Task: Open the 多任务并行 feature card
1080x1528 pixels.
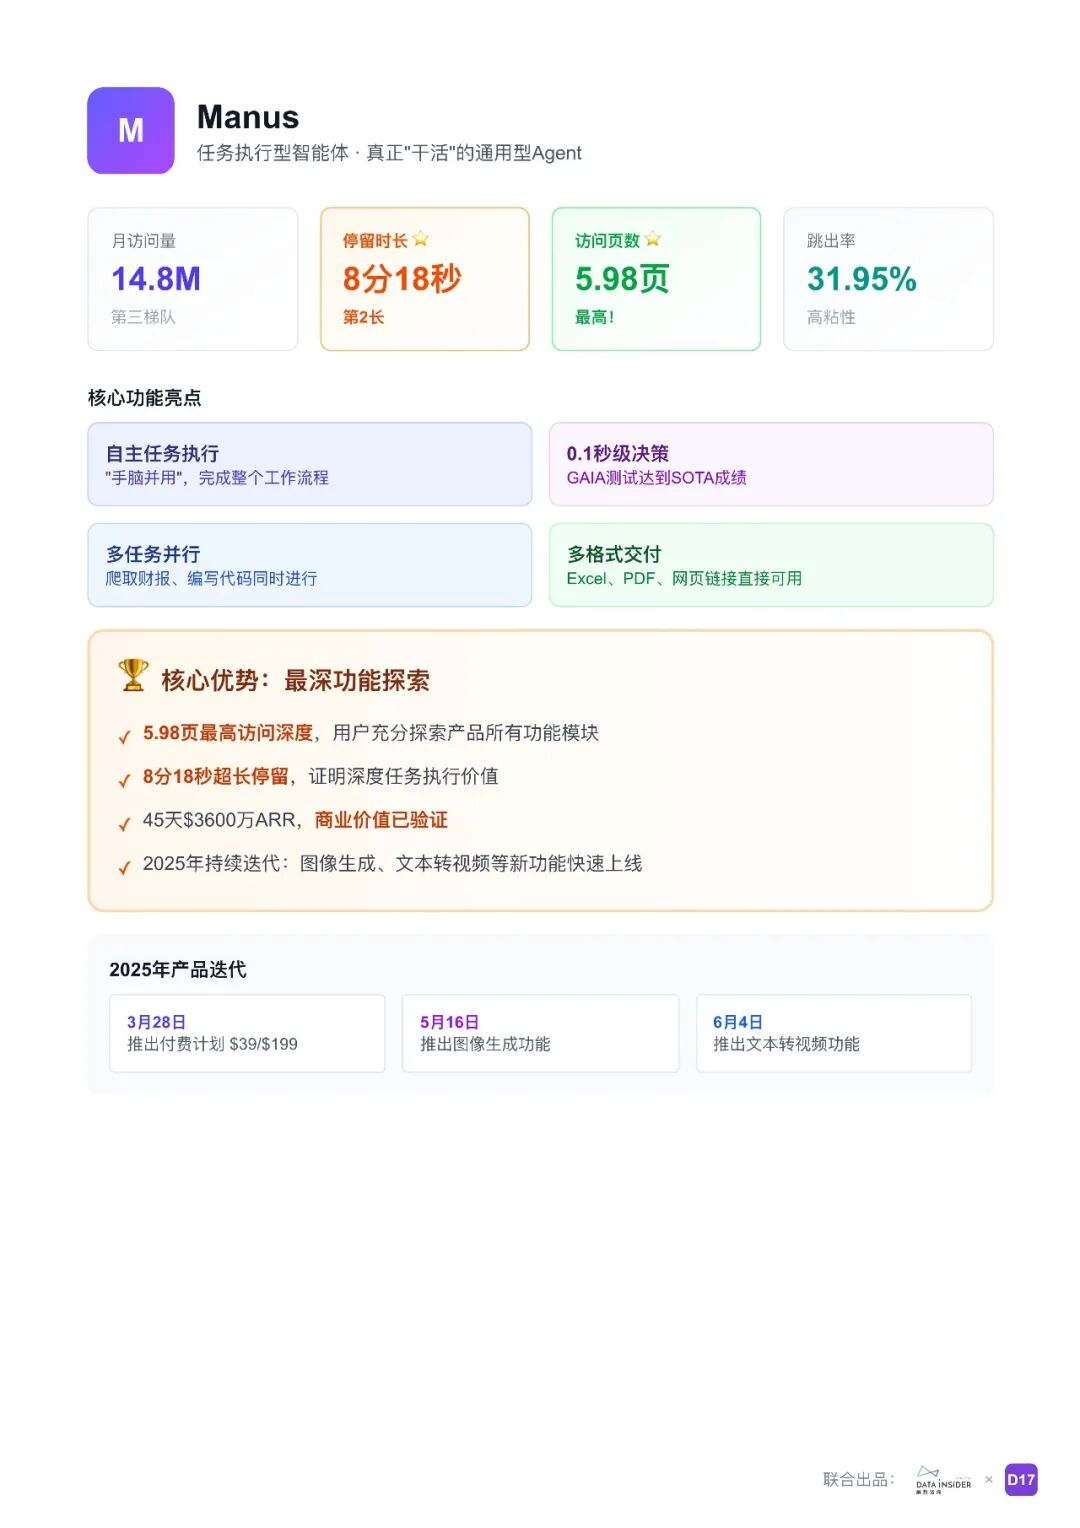Action: point(310,565)
